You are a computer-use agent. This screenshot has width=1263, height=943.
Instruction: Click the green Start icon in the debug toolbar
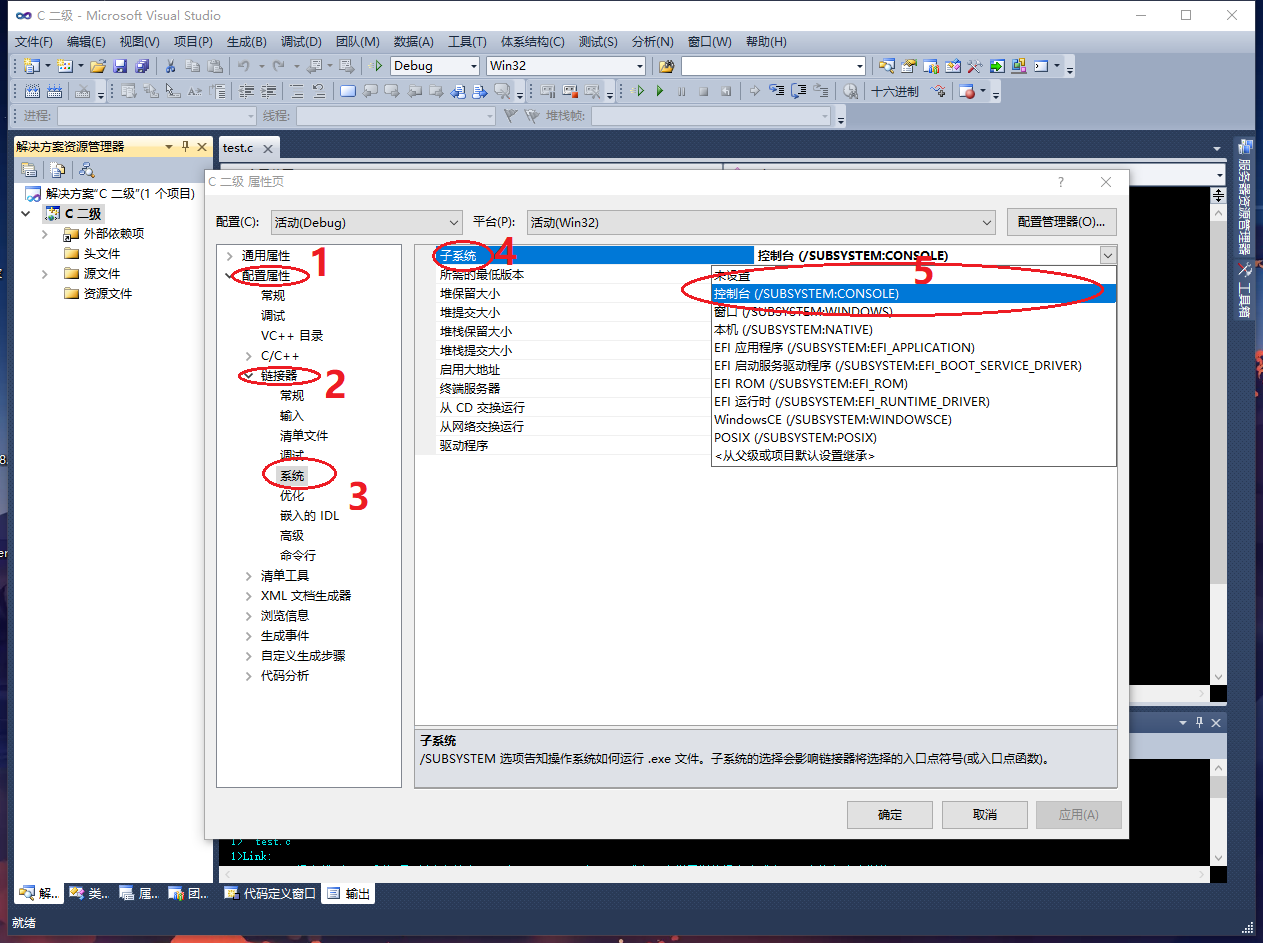[x=660, y=91]
